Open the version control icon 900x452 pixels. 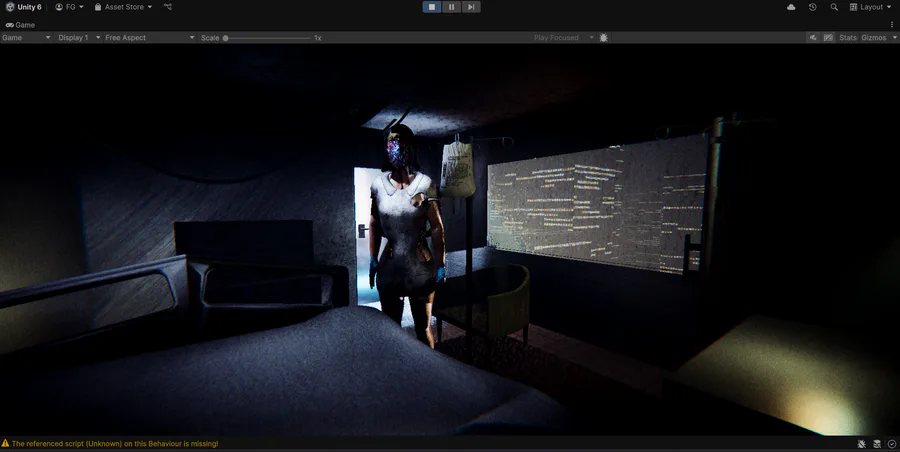coord(168,7)
